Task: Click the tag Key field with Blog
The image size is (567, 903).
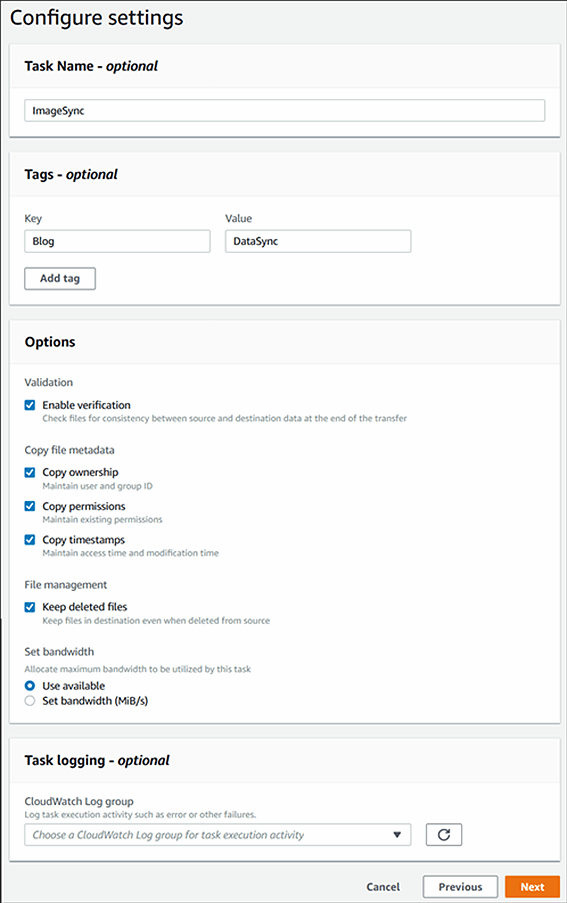Action: [117, 241]
